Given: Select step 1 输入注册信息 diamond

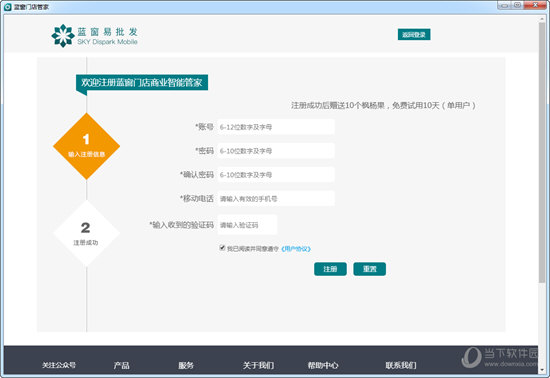Looking at the screenshot, I should pos(86,146).
